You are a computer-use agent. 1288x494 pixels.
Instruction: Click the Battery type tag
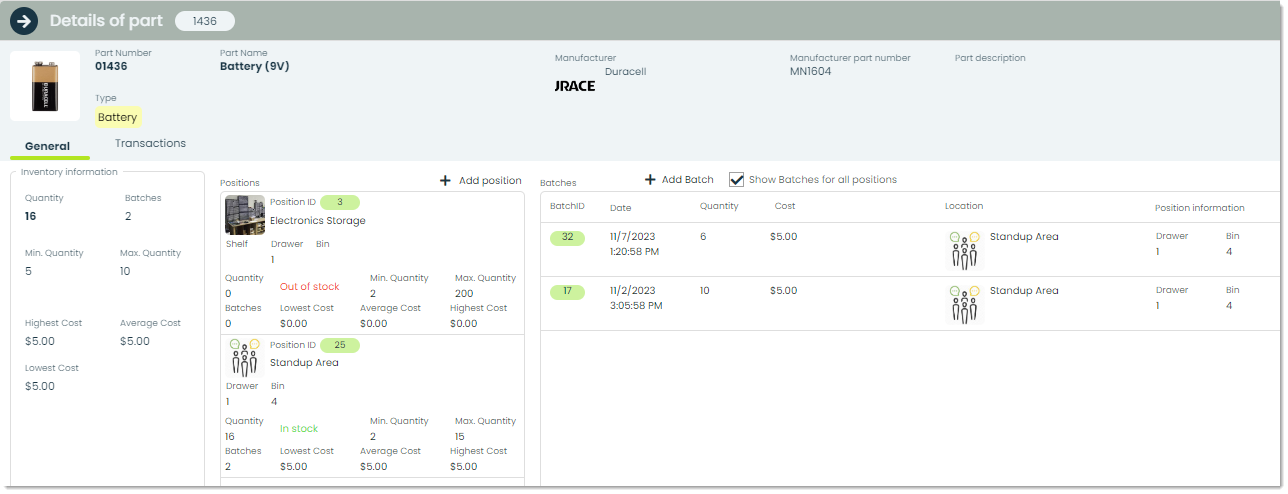[x=118, y=118]
